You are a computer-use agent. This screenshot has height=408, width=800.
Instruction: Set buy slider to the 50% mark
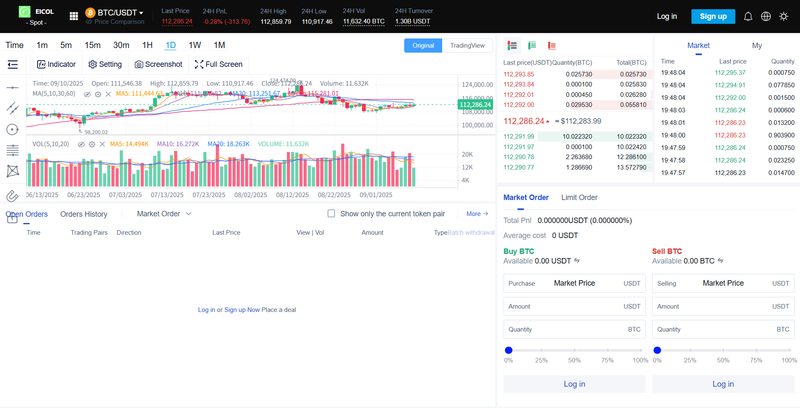click(574, 350)
